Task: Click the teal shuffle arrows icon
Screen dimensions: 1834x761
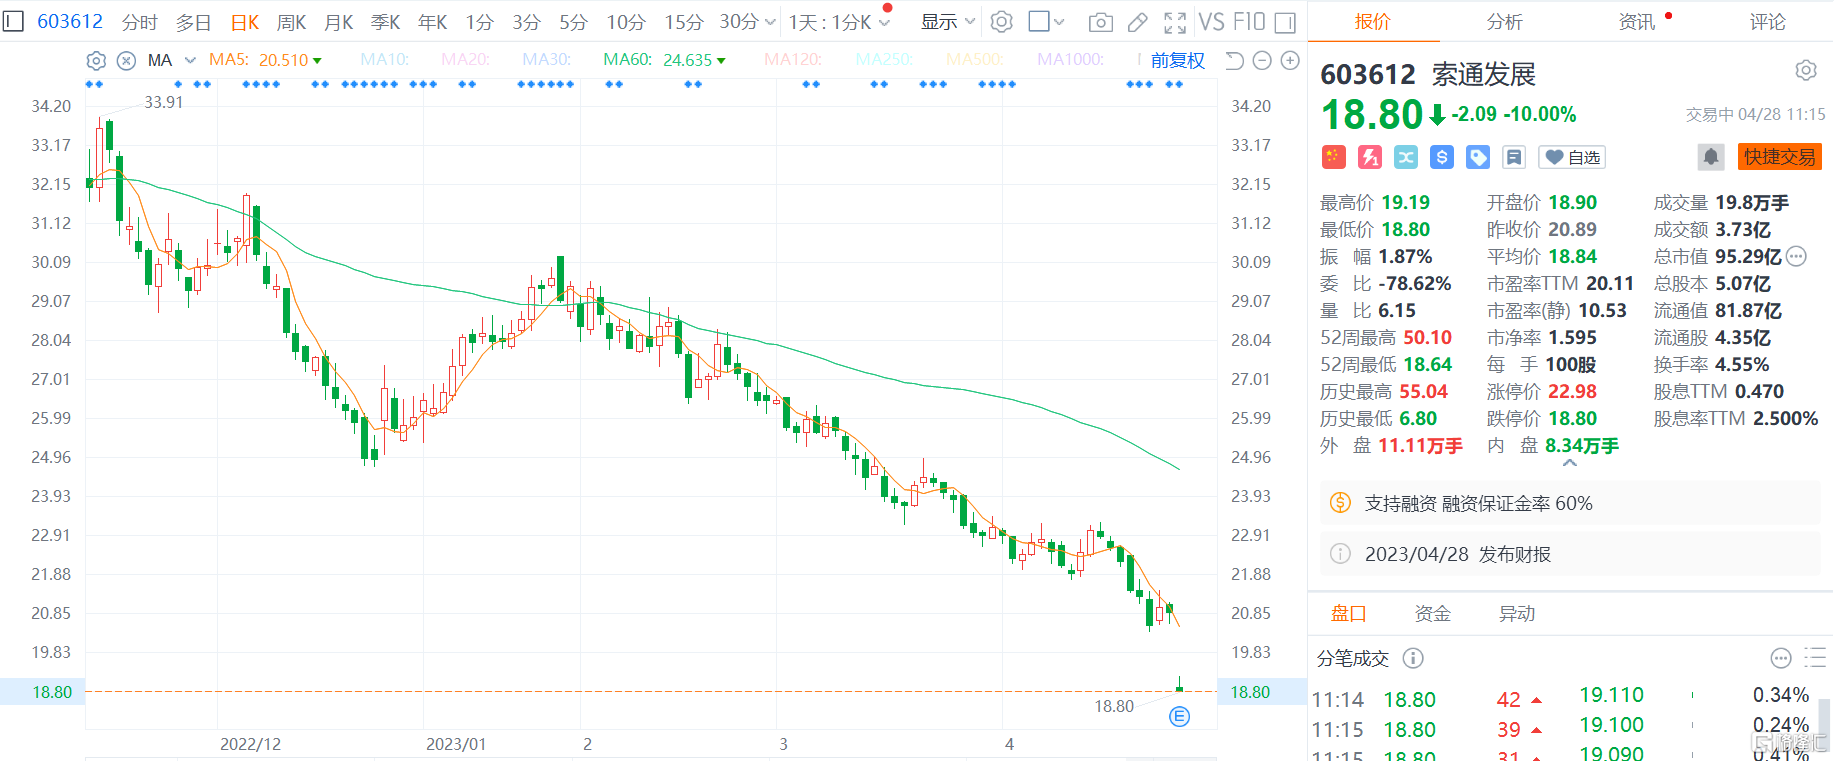Action: [1406, 157]
